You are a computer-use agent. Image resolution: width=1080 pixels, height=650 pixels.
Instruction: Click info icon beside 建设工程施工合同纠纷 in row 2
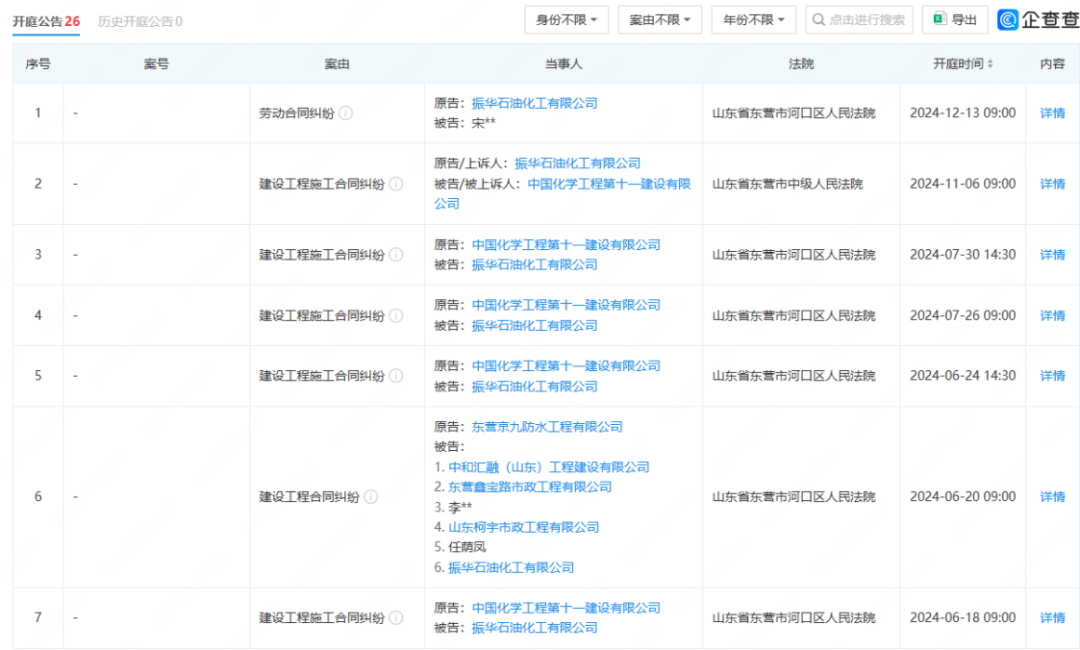point(396,184)
